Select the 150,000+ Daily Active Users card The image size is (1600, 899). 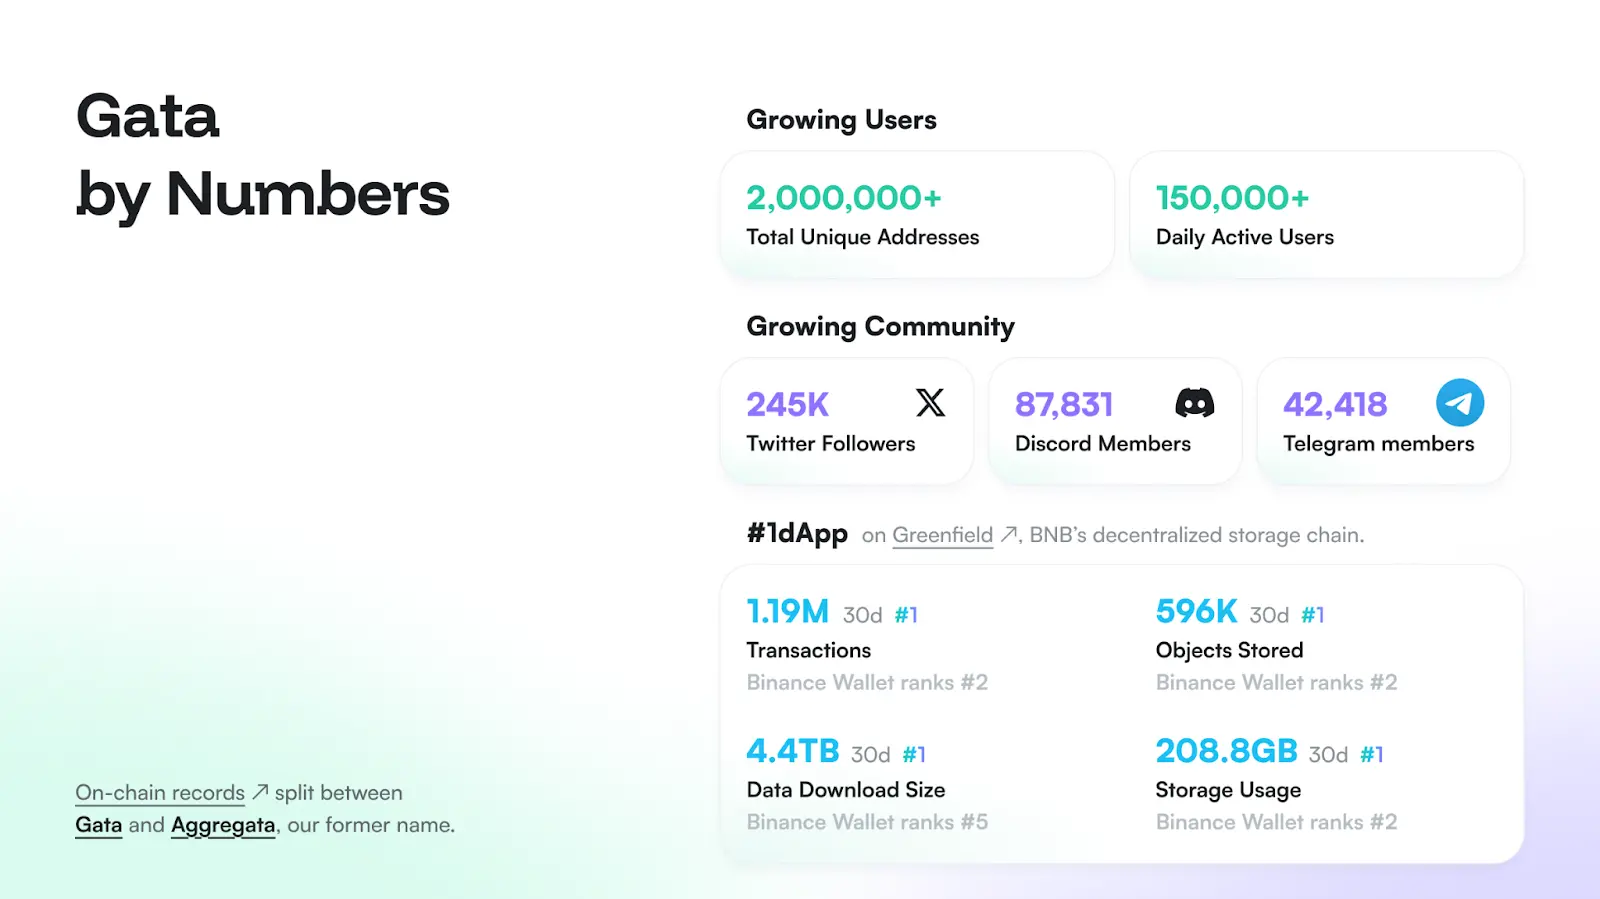click(1325, 215)
